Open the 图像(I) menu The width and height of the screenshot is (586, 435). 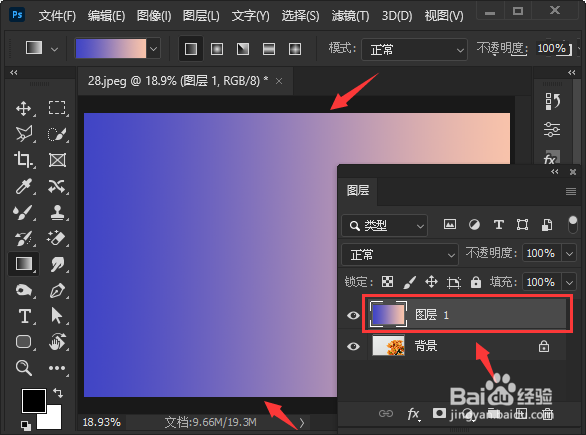[154, 16]
